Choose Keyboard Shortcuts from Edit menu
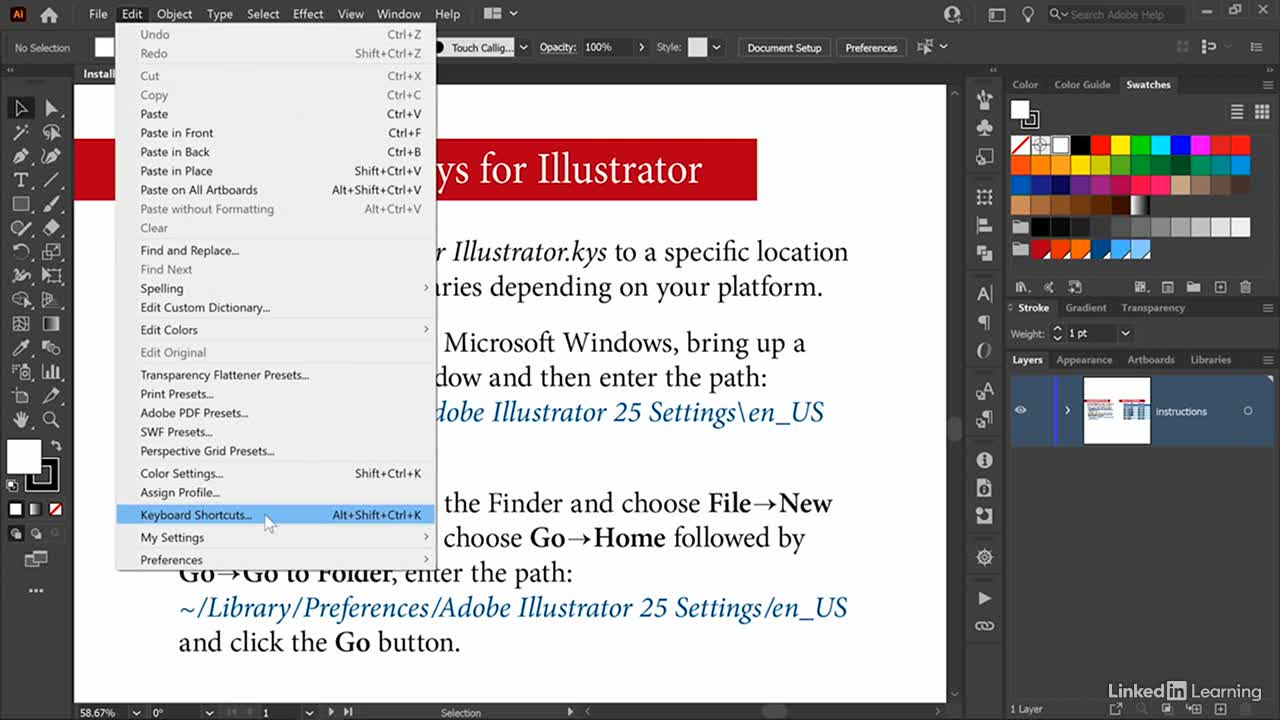 tap(276, 515)
